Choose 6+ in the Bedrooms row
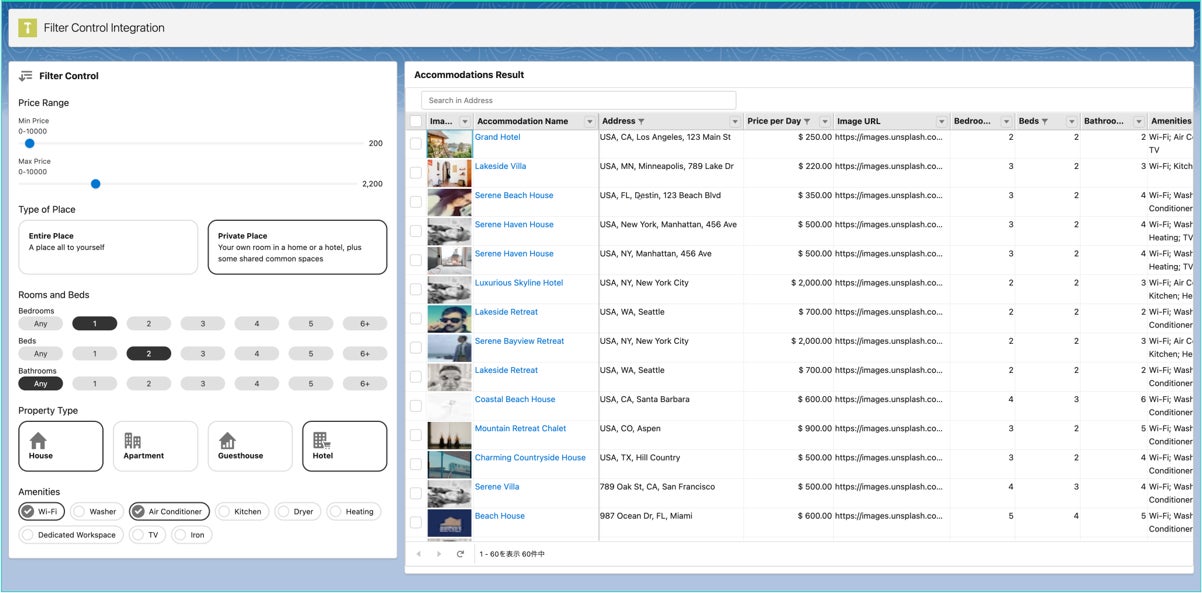 365,324
